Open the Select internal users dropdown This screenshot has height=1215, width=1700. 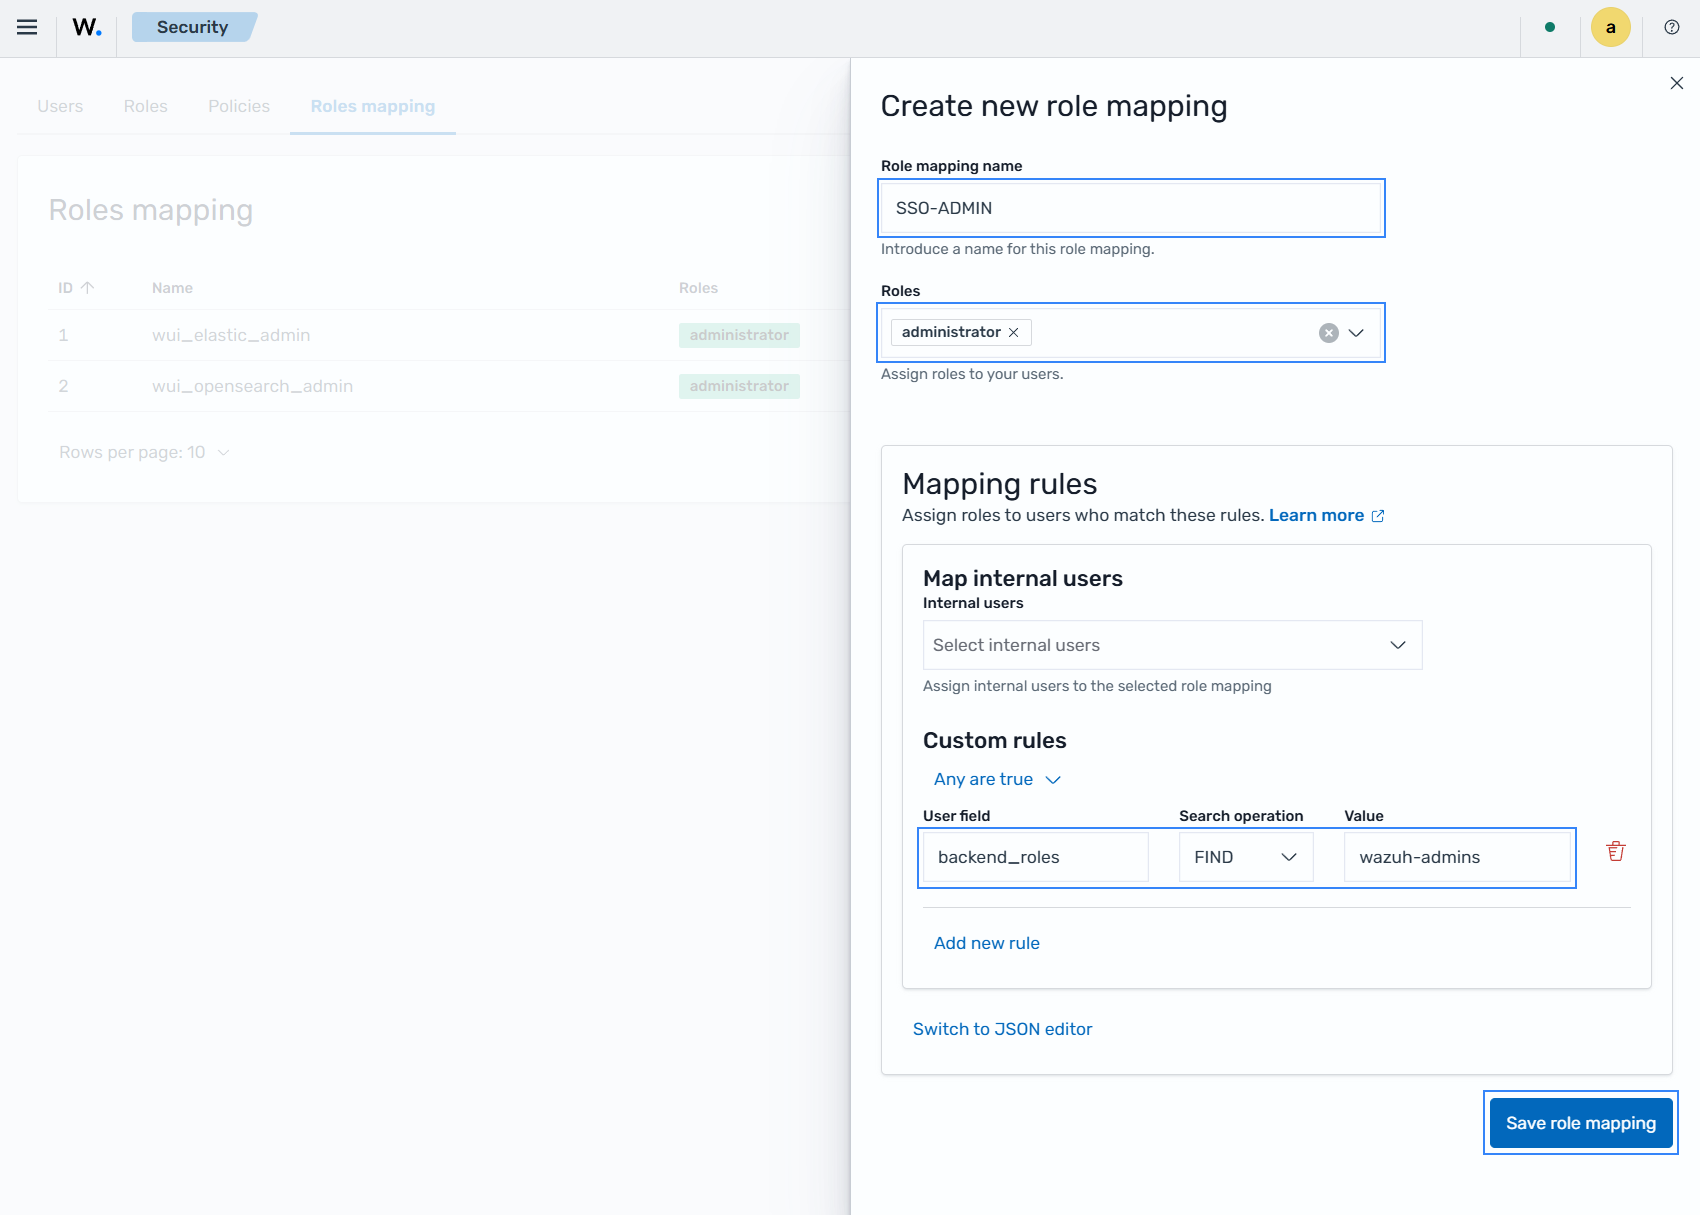click(1172, 645)
